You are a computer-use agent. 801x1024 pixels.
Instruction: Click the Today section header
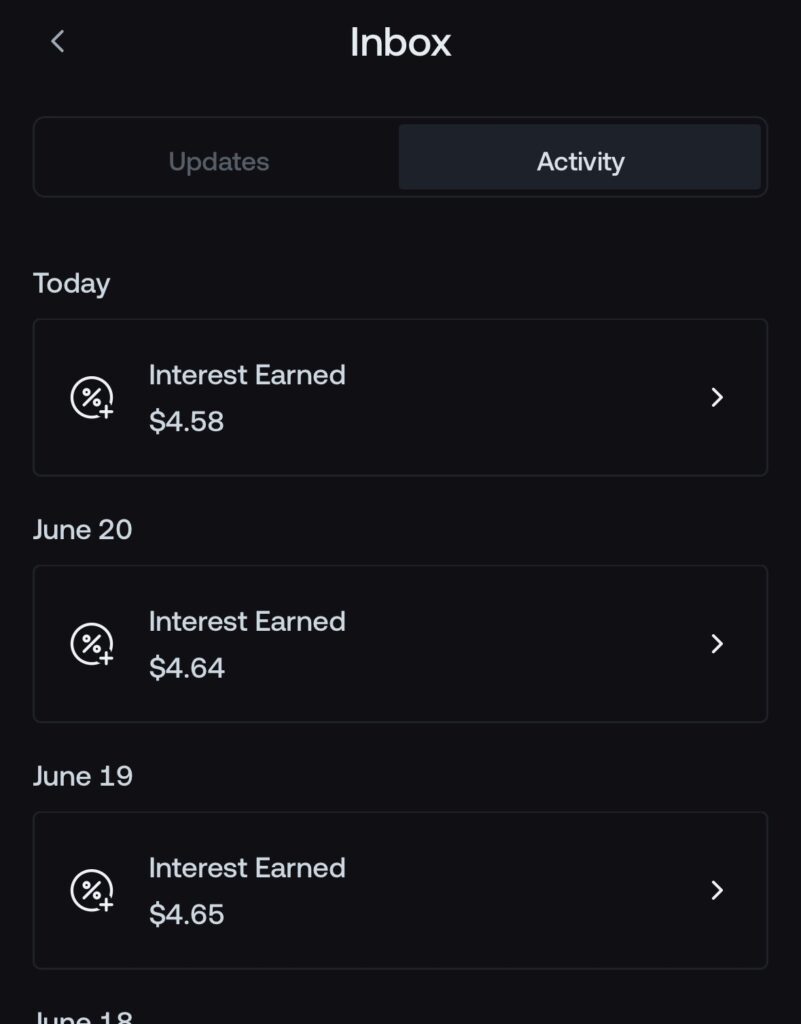(x=72, y=284)
